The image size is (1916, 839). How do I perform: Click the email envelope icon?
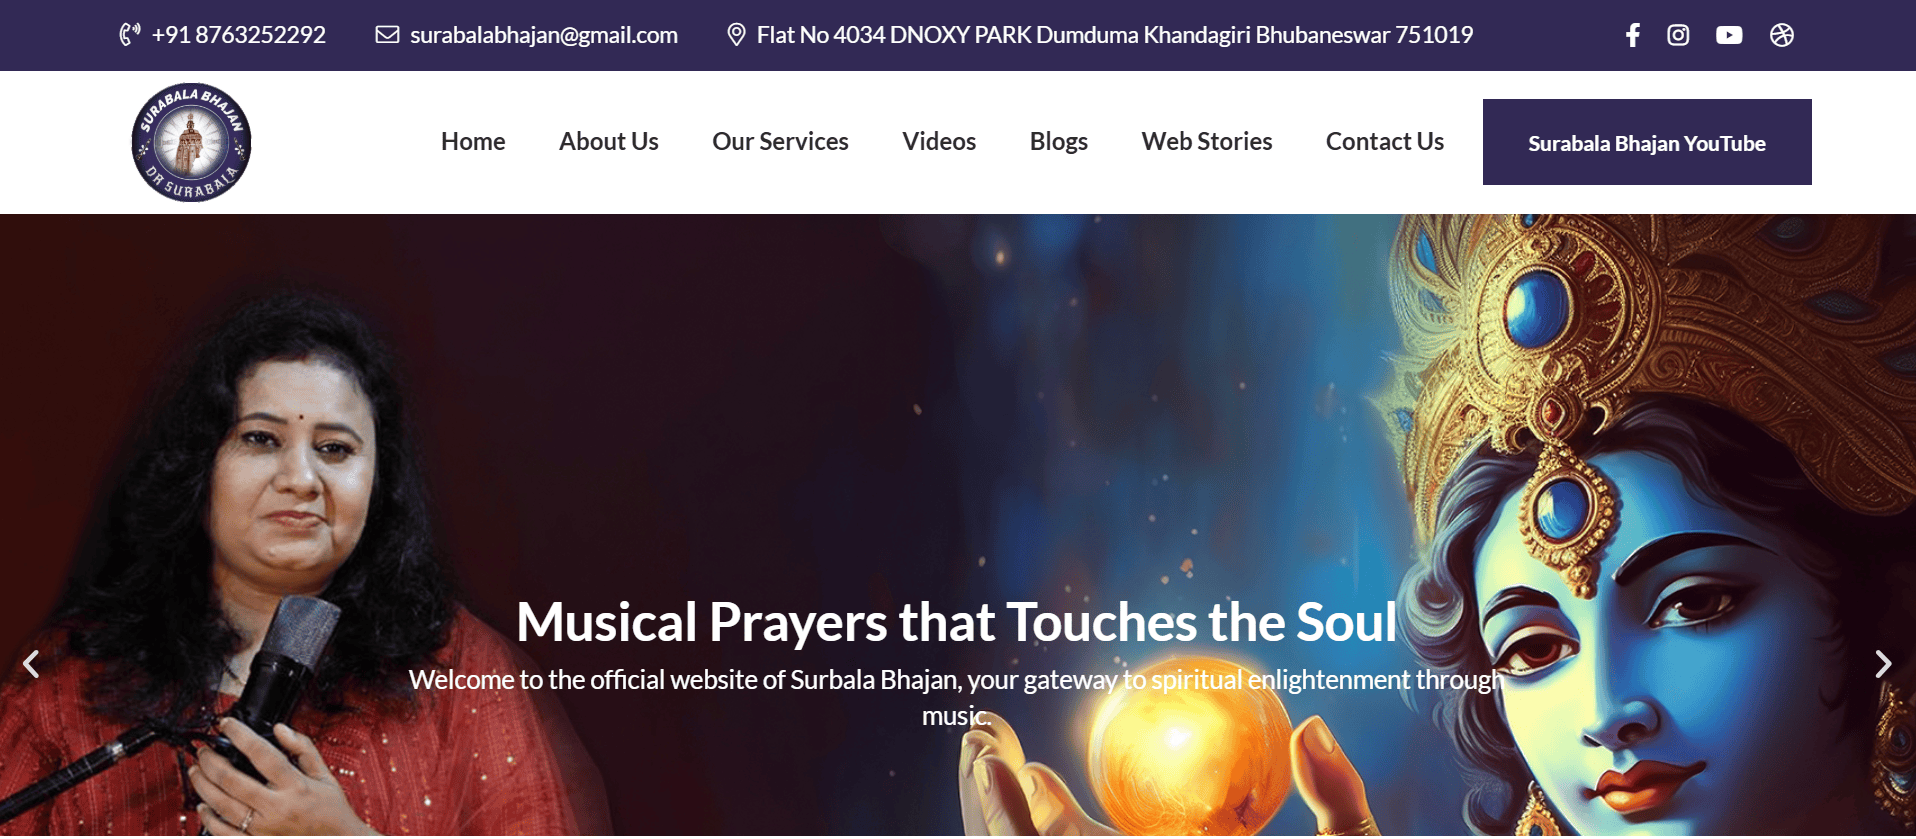click(387, 35)
